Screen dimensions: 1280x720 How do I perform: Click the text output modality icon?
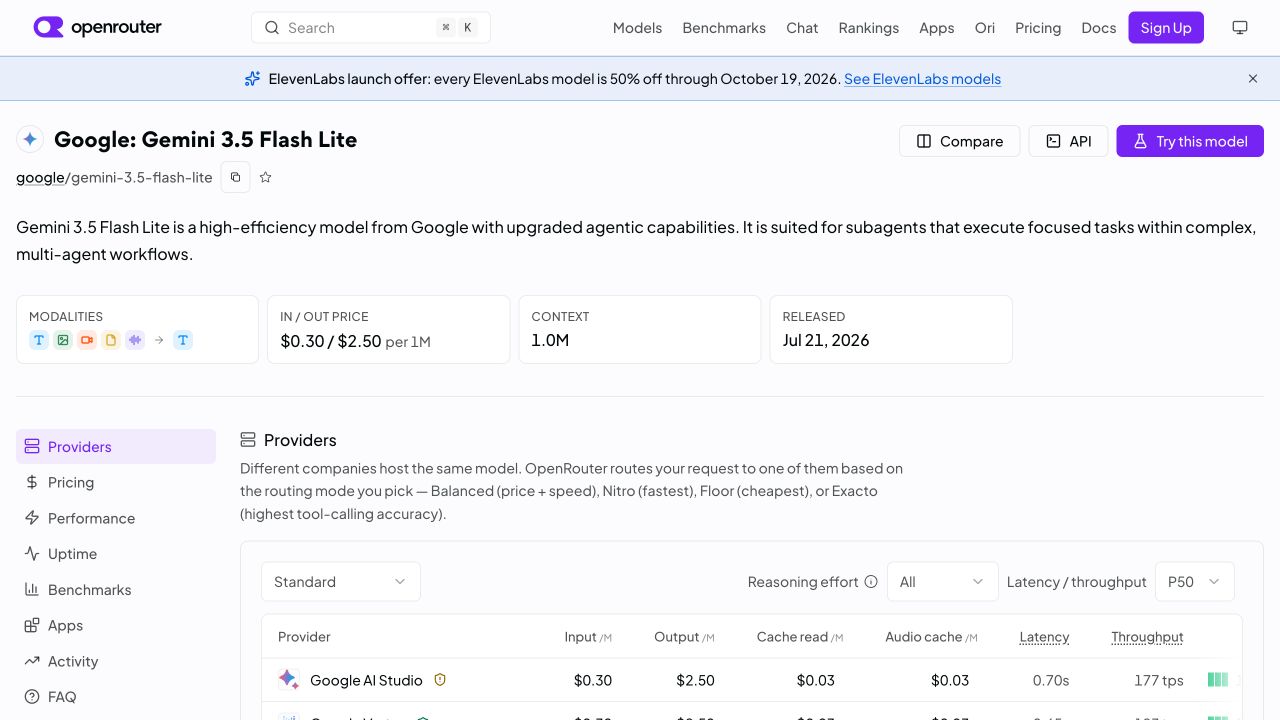(x=183, y=340)
